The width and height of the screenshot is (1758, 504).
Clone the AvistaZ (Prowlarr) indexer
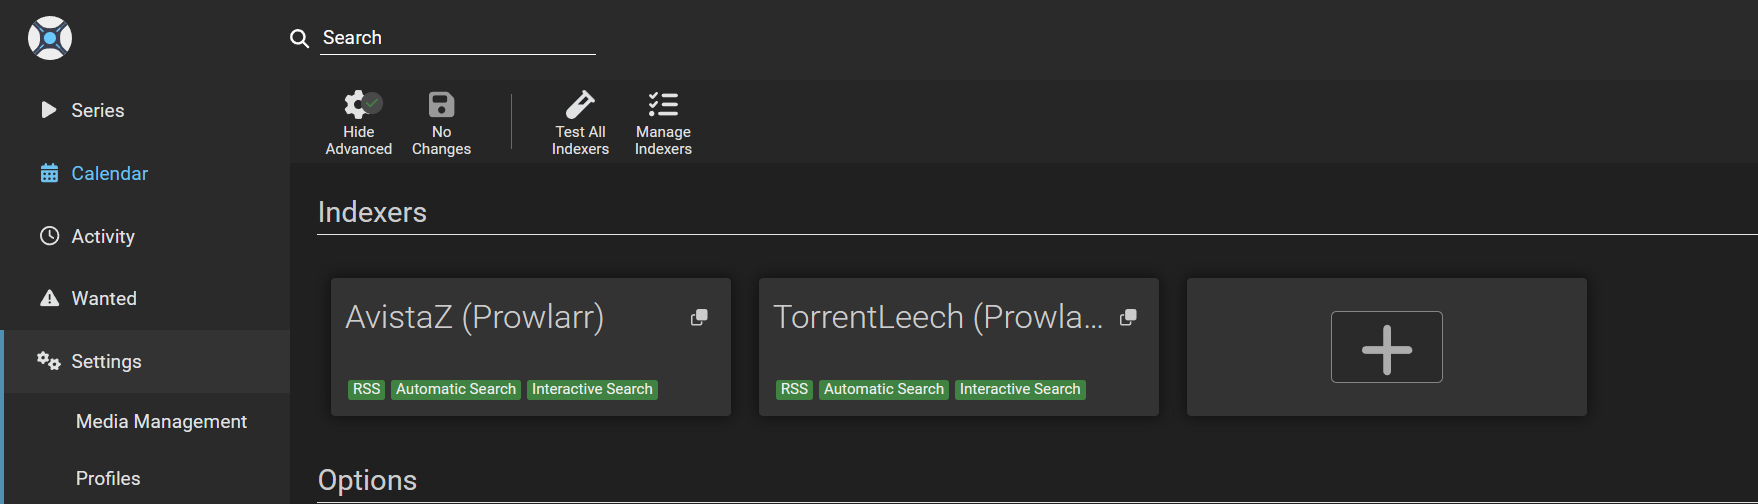[699, 317]
